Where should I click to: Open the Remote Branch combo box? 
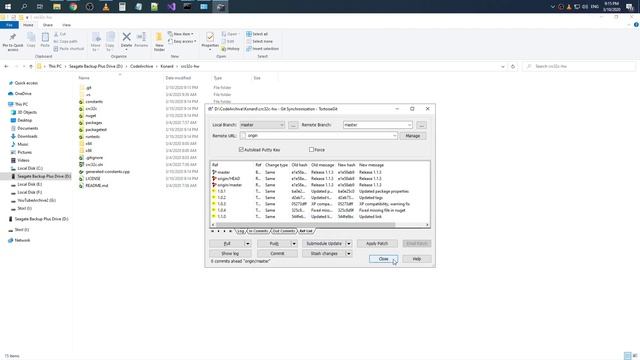tap(378, 125)
